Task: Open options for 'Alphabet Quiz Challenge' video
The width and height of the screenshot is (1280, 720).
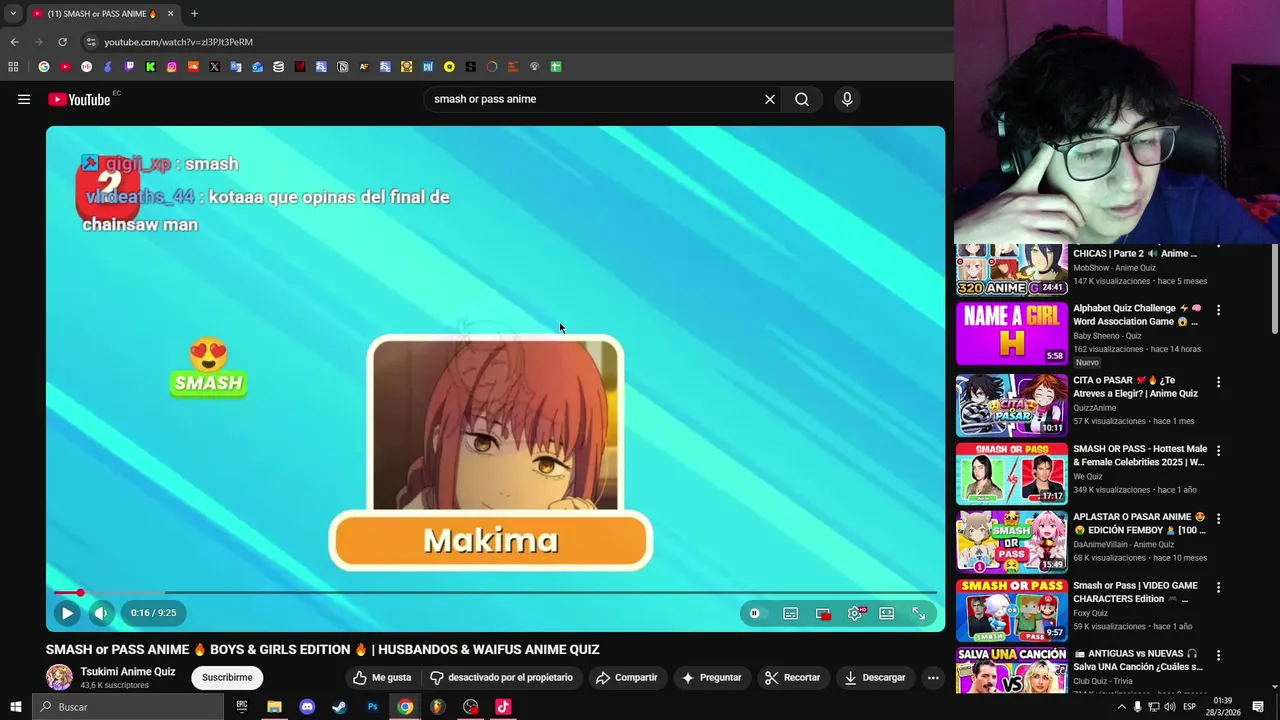Action: [1218, 310]
